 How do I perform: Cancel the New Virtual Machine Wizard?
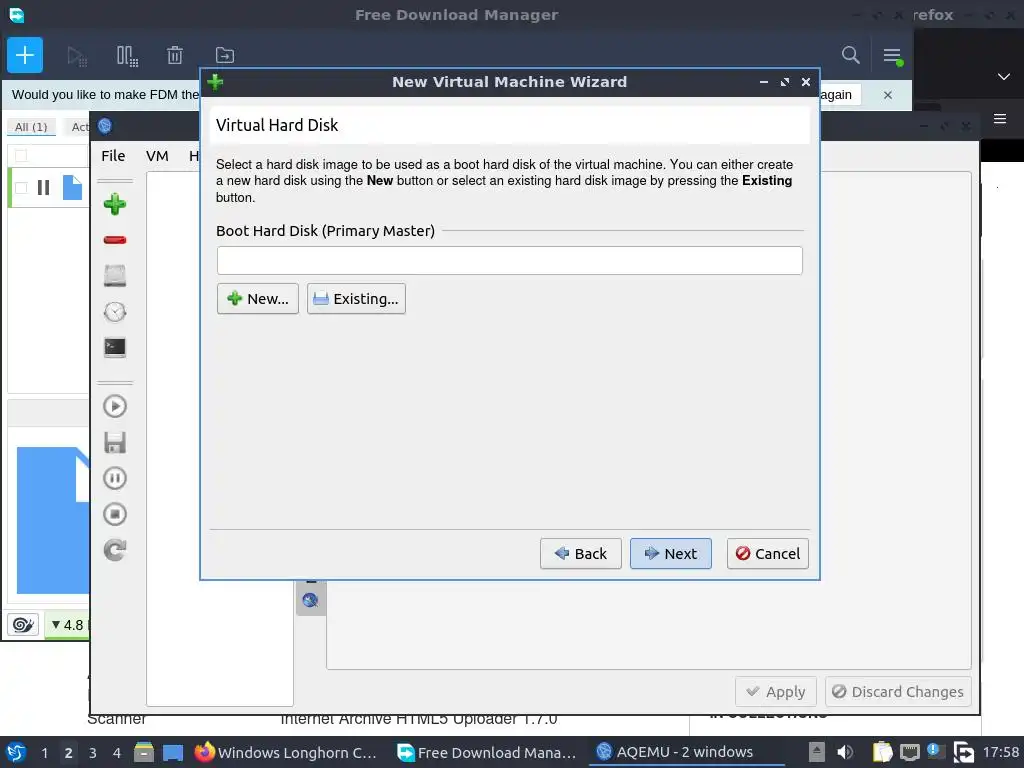[x=767, y=553]
